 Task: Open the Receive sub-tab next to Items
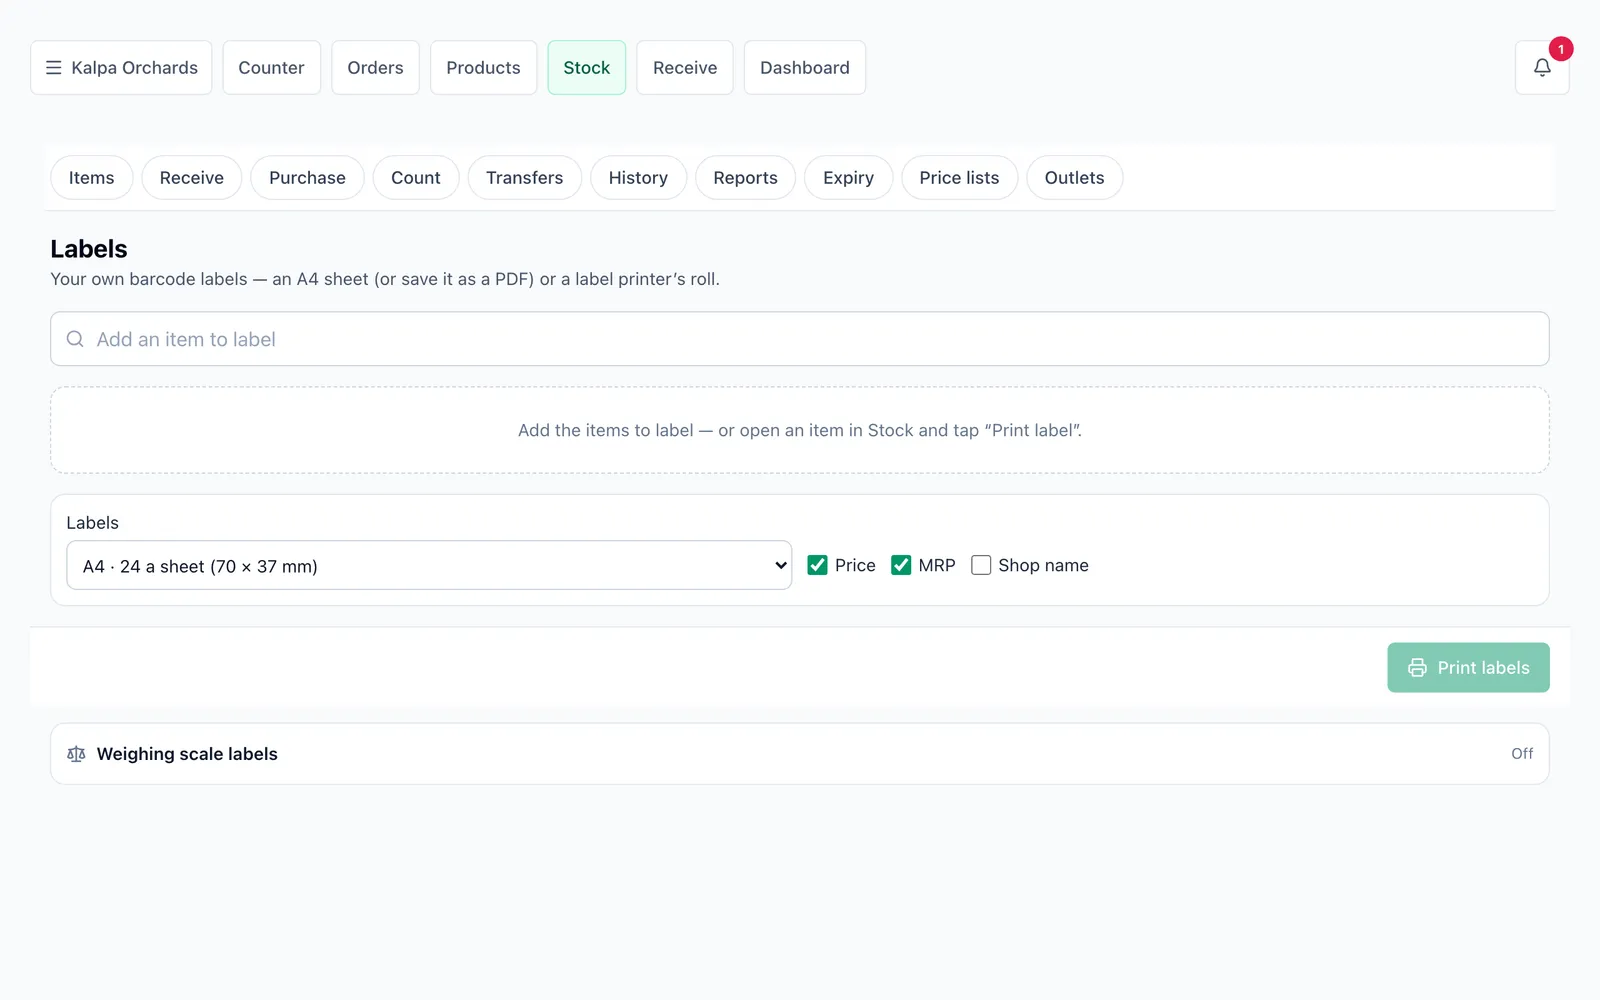[x=192, y=178]
